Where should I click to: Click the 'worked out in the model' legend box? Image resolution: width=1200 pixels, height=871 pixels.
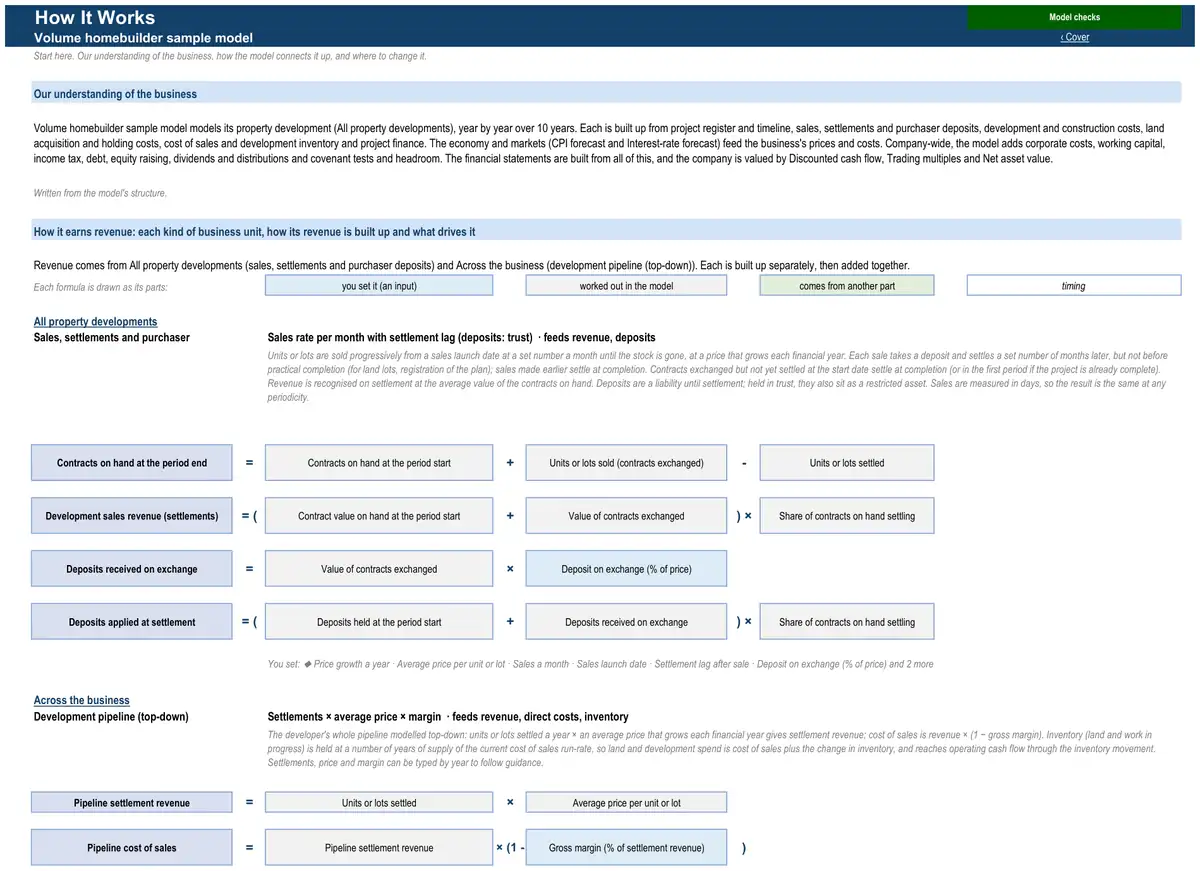(626, 286)
